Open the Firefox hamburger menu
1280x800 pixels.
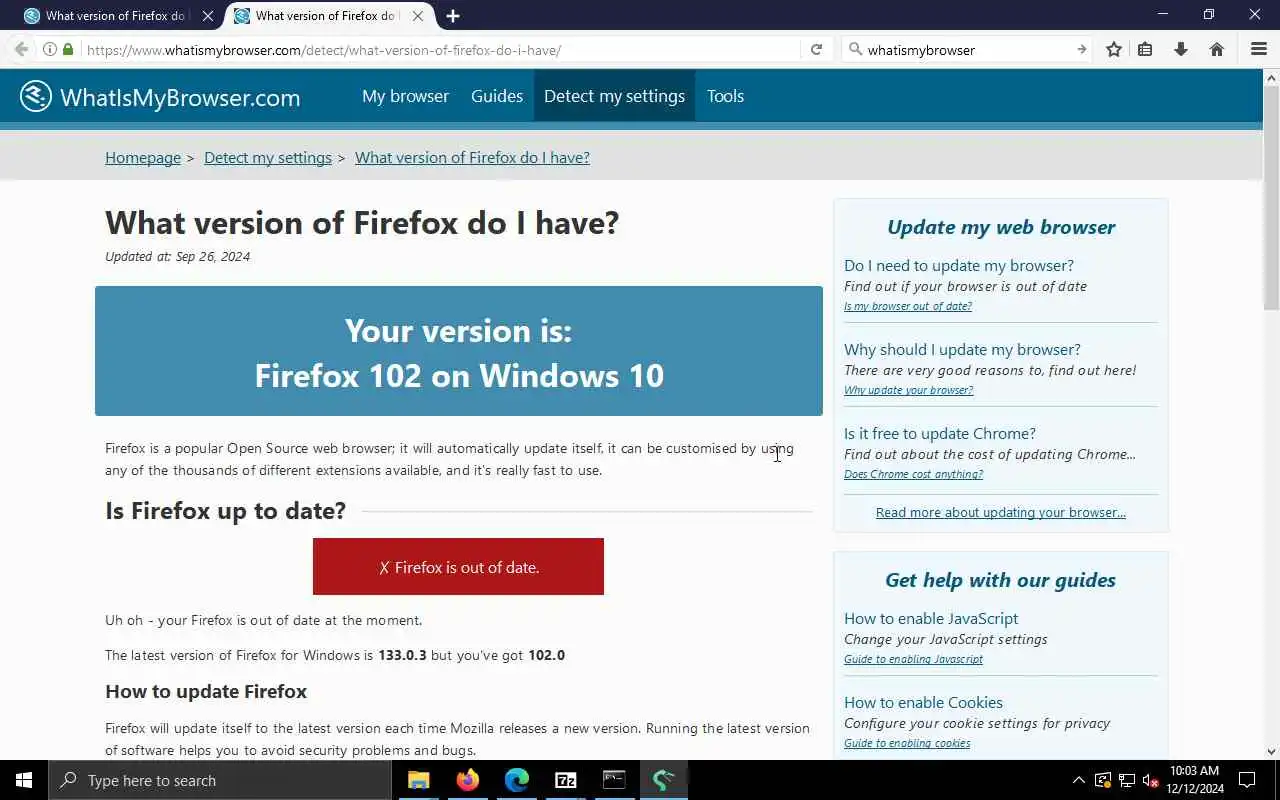(1259, 49)
